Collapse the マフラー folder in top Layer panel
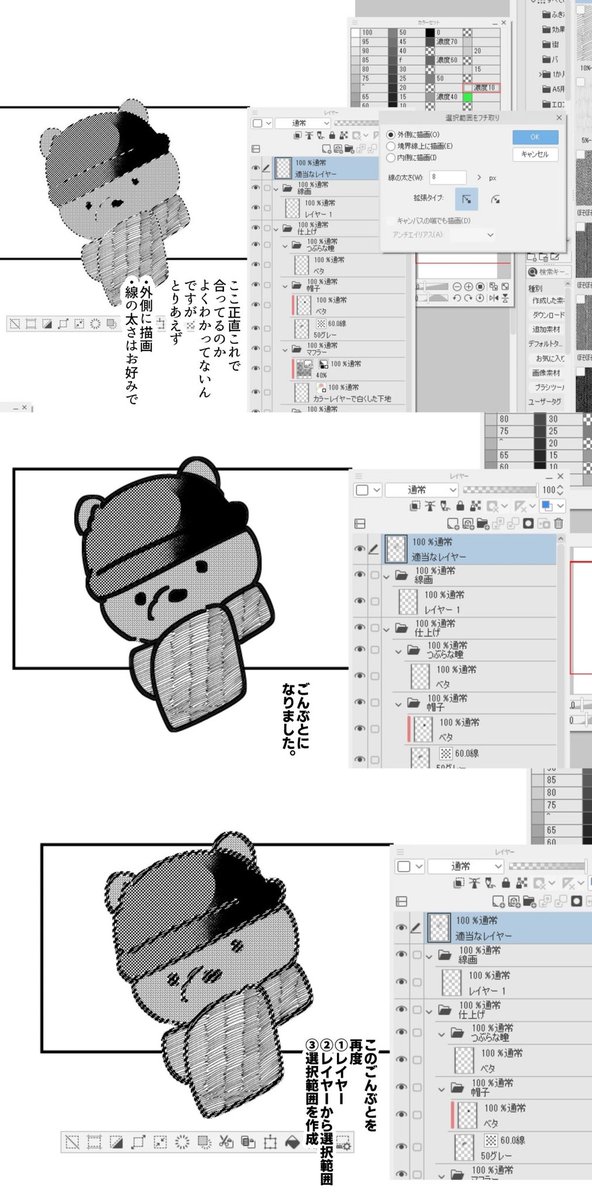This screenshot has height=1200, width=592. (x=284, y=350)
